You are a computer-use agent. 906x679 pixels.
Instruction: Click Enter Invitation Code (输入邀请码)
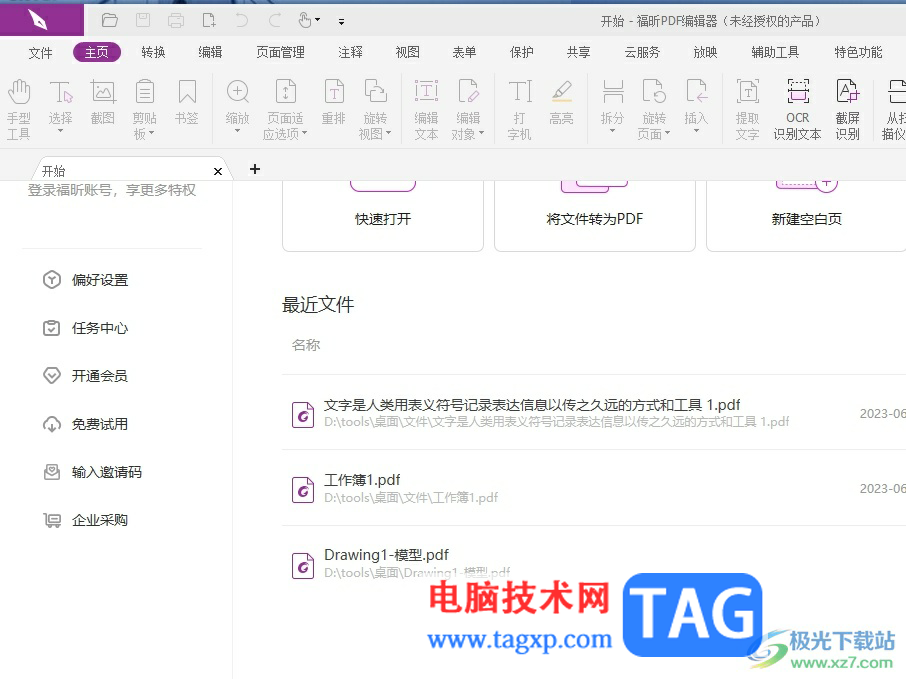point(92,472)
